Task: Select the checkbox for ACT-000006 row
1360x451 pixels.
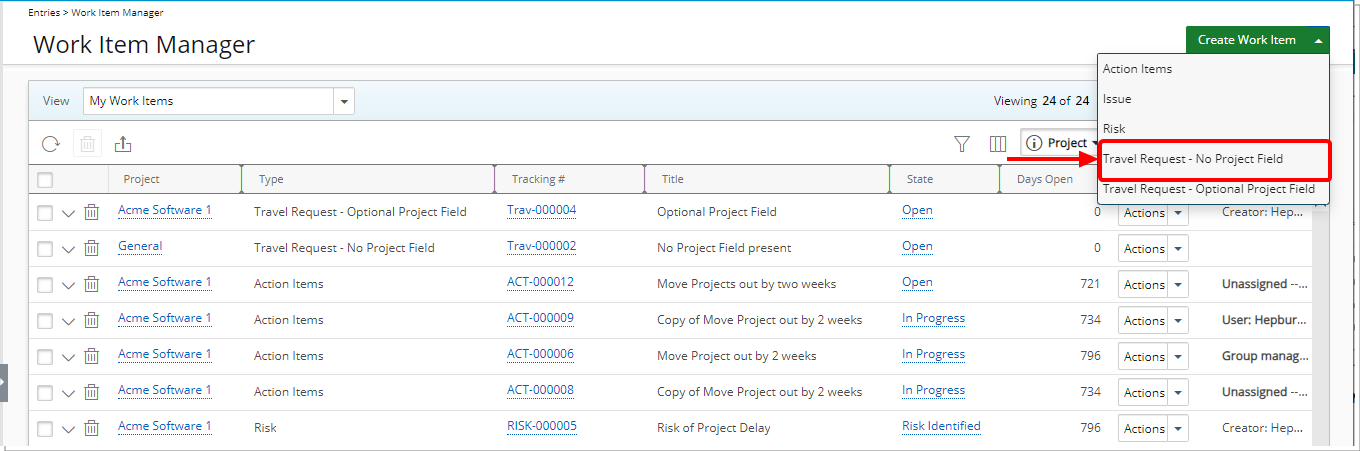Action: (45, 356)
